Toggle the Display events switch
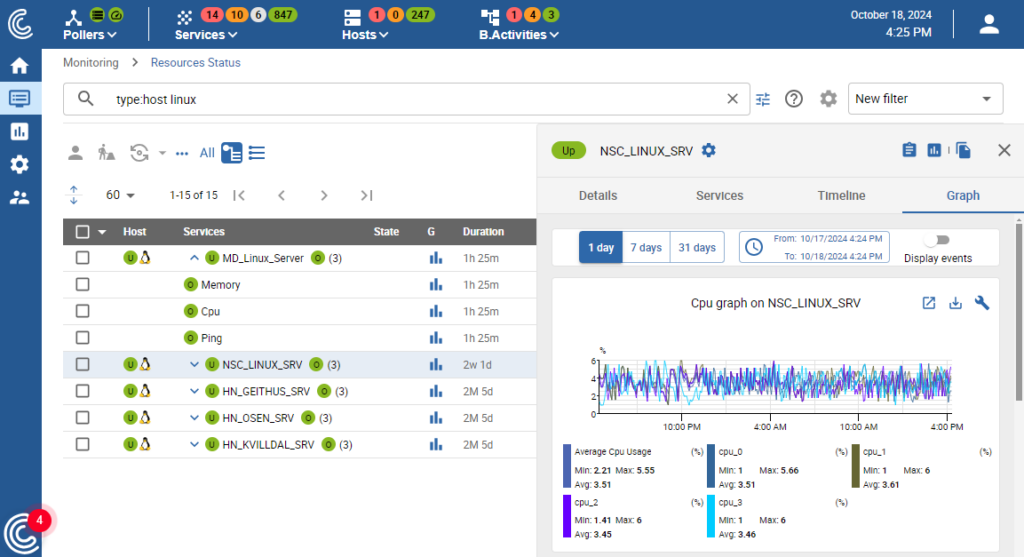 (937, 240)
